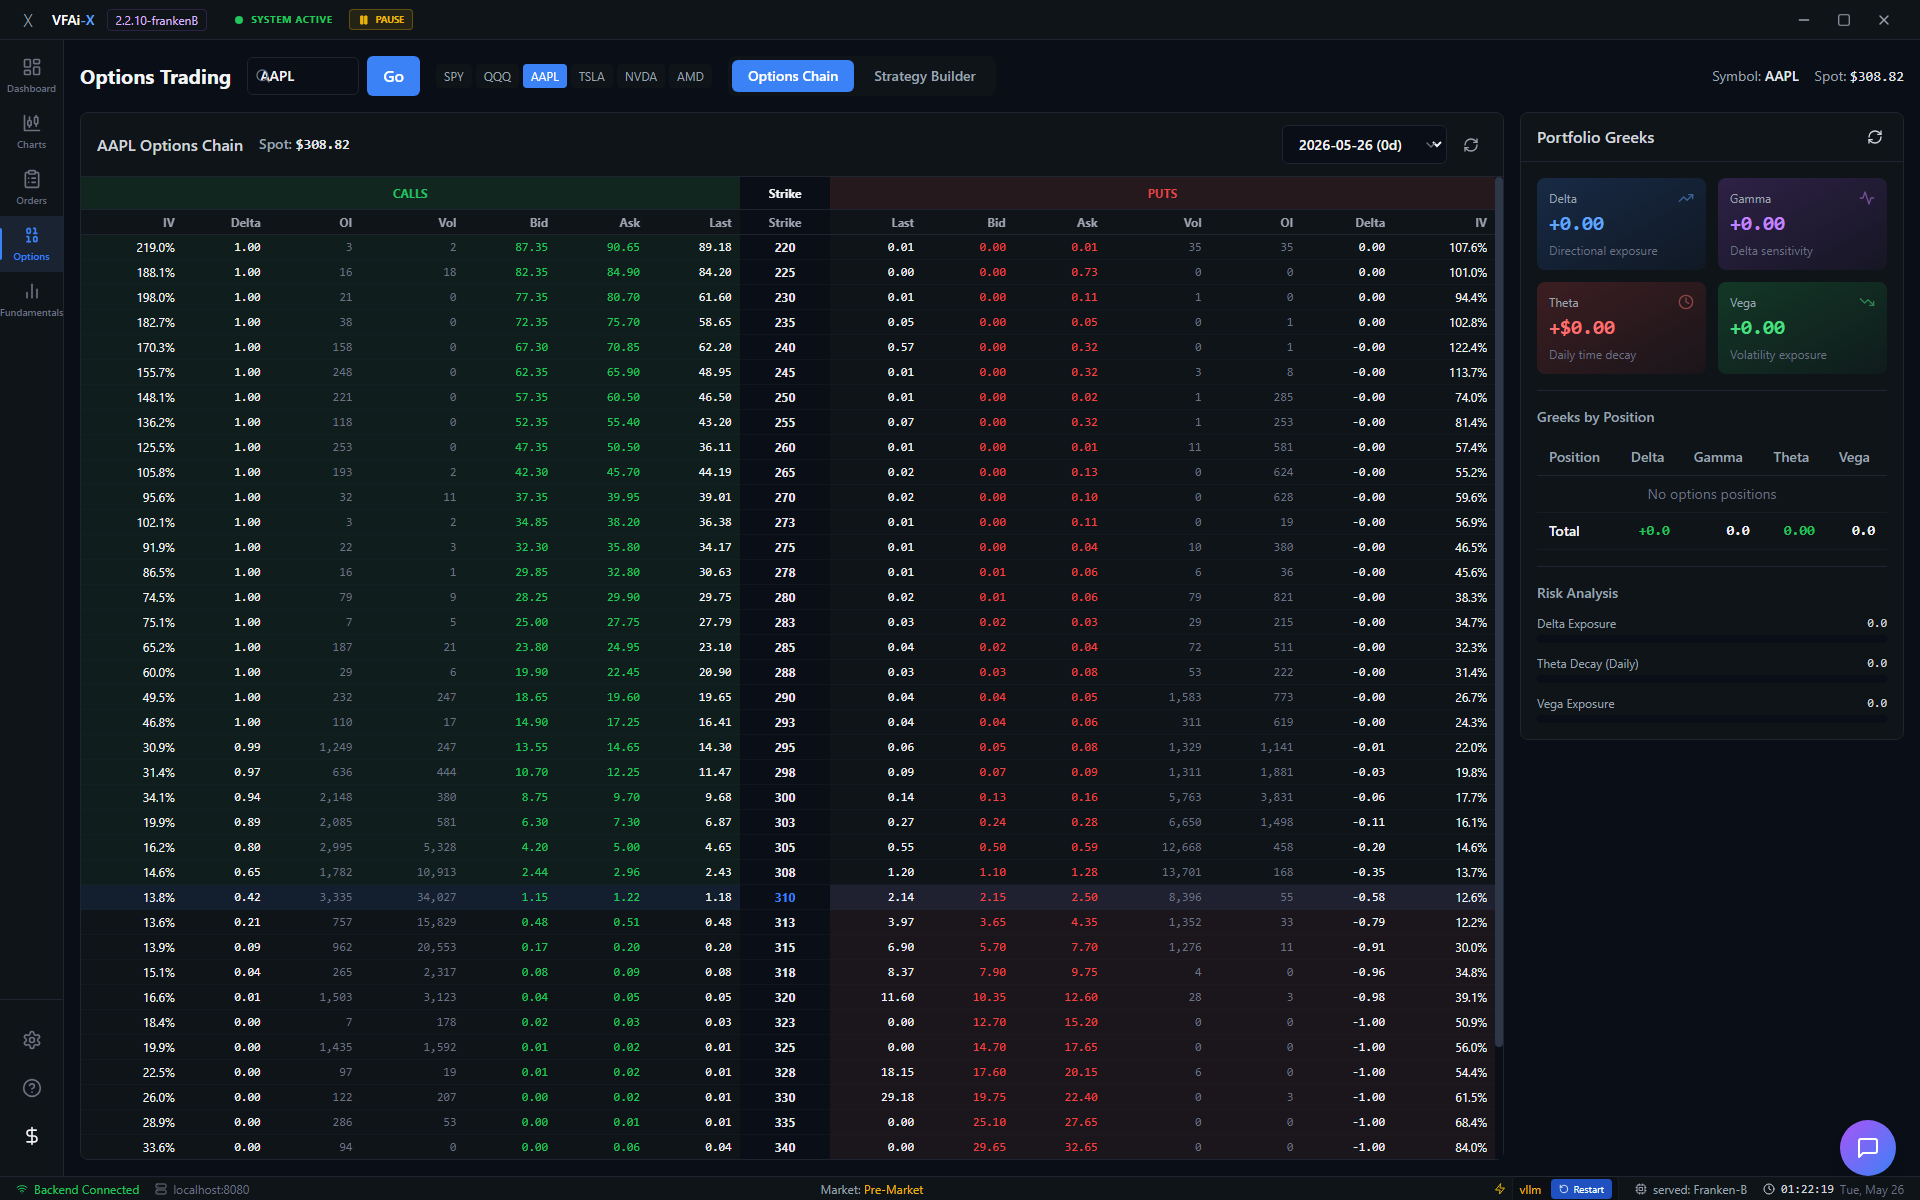This screenshot has height=1200, width=1920.
Task: Open the settings gear in the sidebar
Action: click(32, 1040)
